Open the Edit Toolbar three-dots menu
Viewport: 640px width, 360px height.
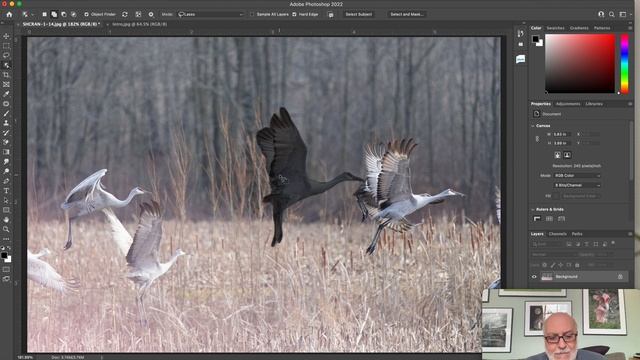[x=6, y=239]
